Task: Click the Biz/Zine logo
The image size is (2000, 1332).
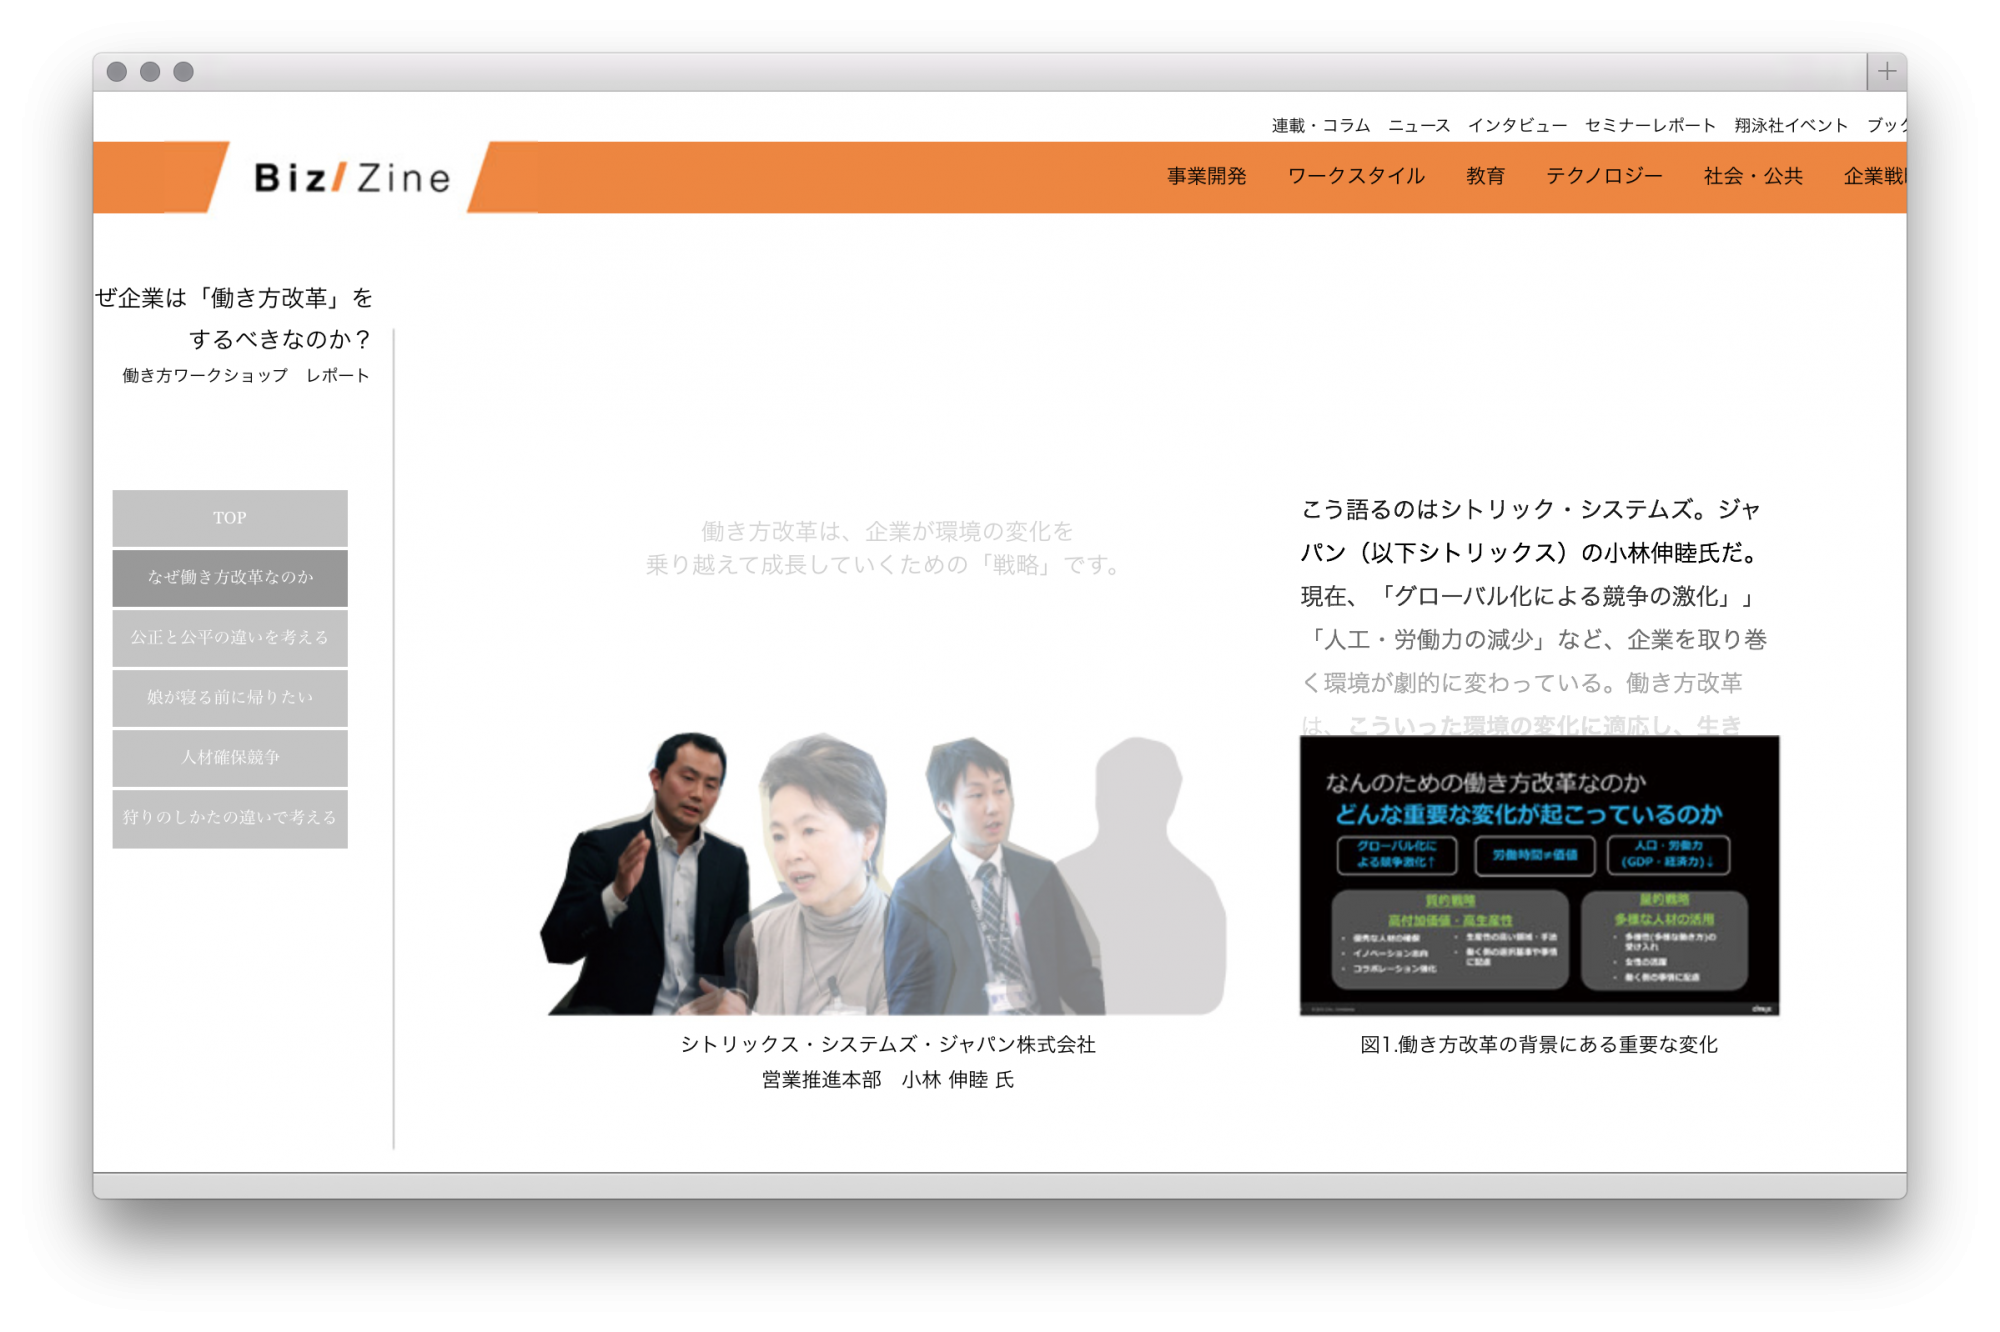Action: [x=351, y=177]
